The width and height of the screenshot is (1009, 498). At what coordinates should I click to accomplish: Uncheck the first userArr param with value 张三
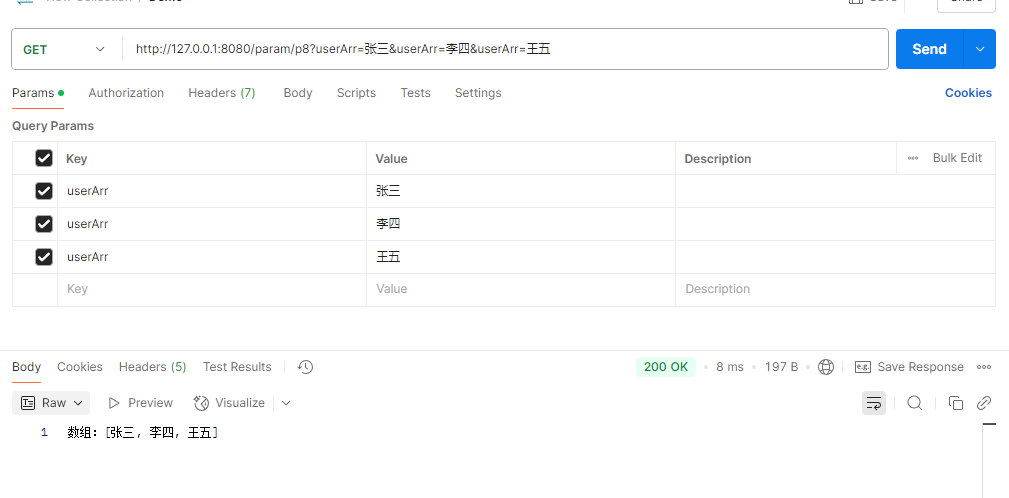pyautogui.click(x=44, y=191)
